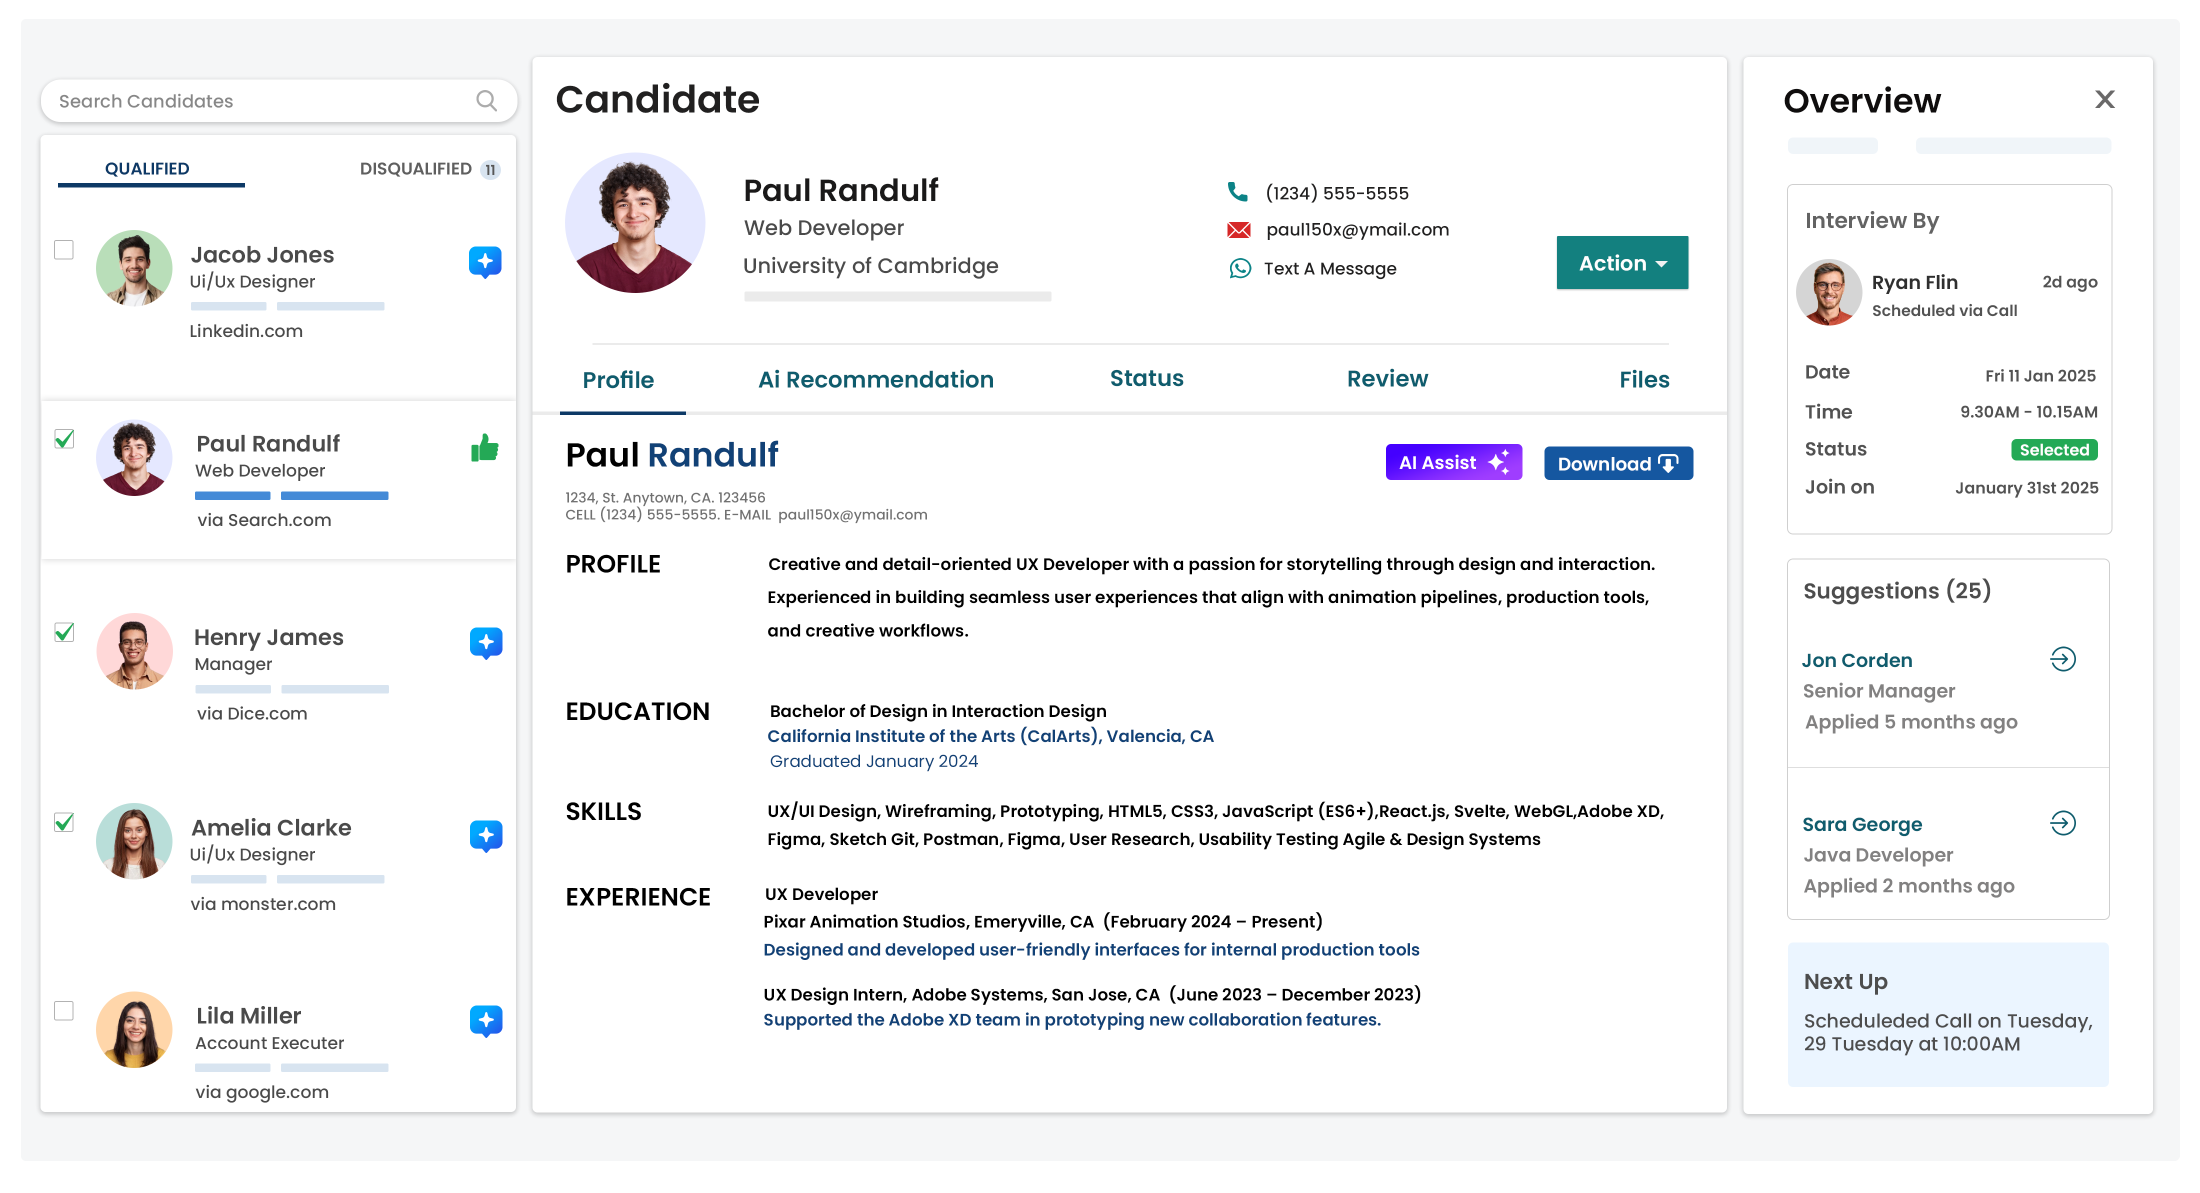Click the phone icon beside the number
The image size is (2200, 1193).
click(1238, 192)
